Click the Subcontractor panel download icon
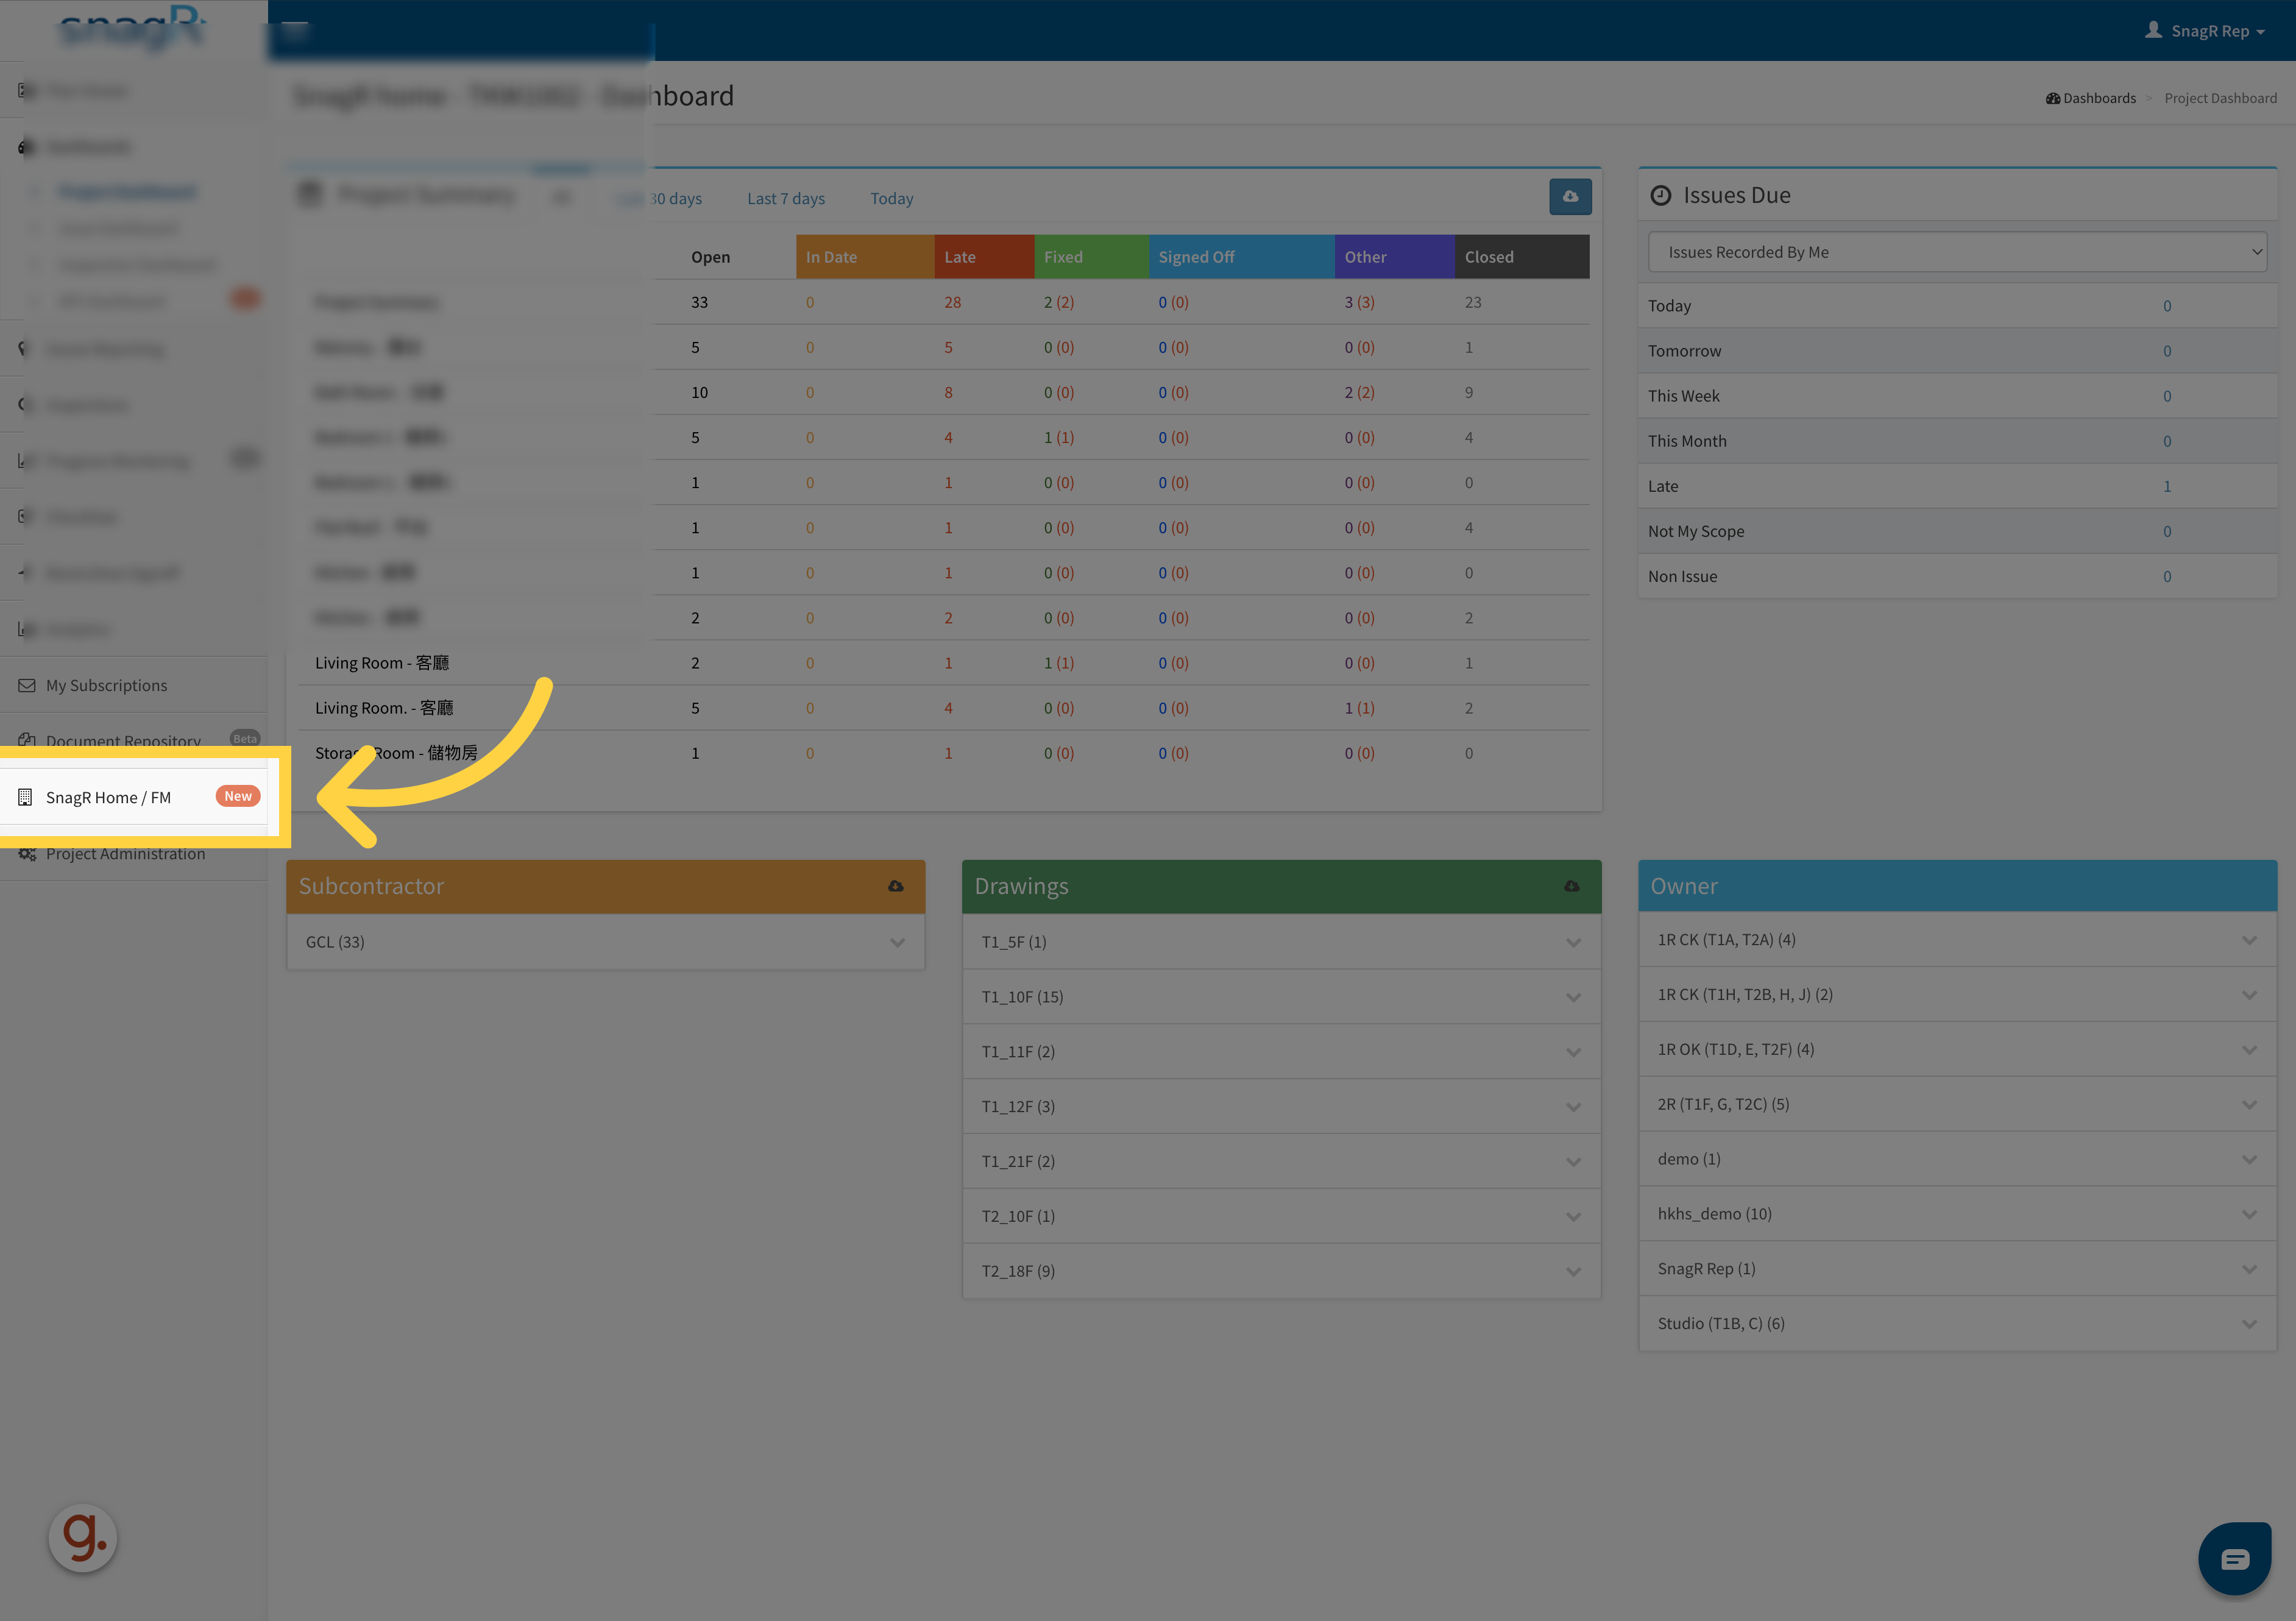Image resolution: width=2296 pixels, height=1621 pixels. (896, 886)
